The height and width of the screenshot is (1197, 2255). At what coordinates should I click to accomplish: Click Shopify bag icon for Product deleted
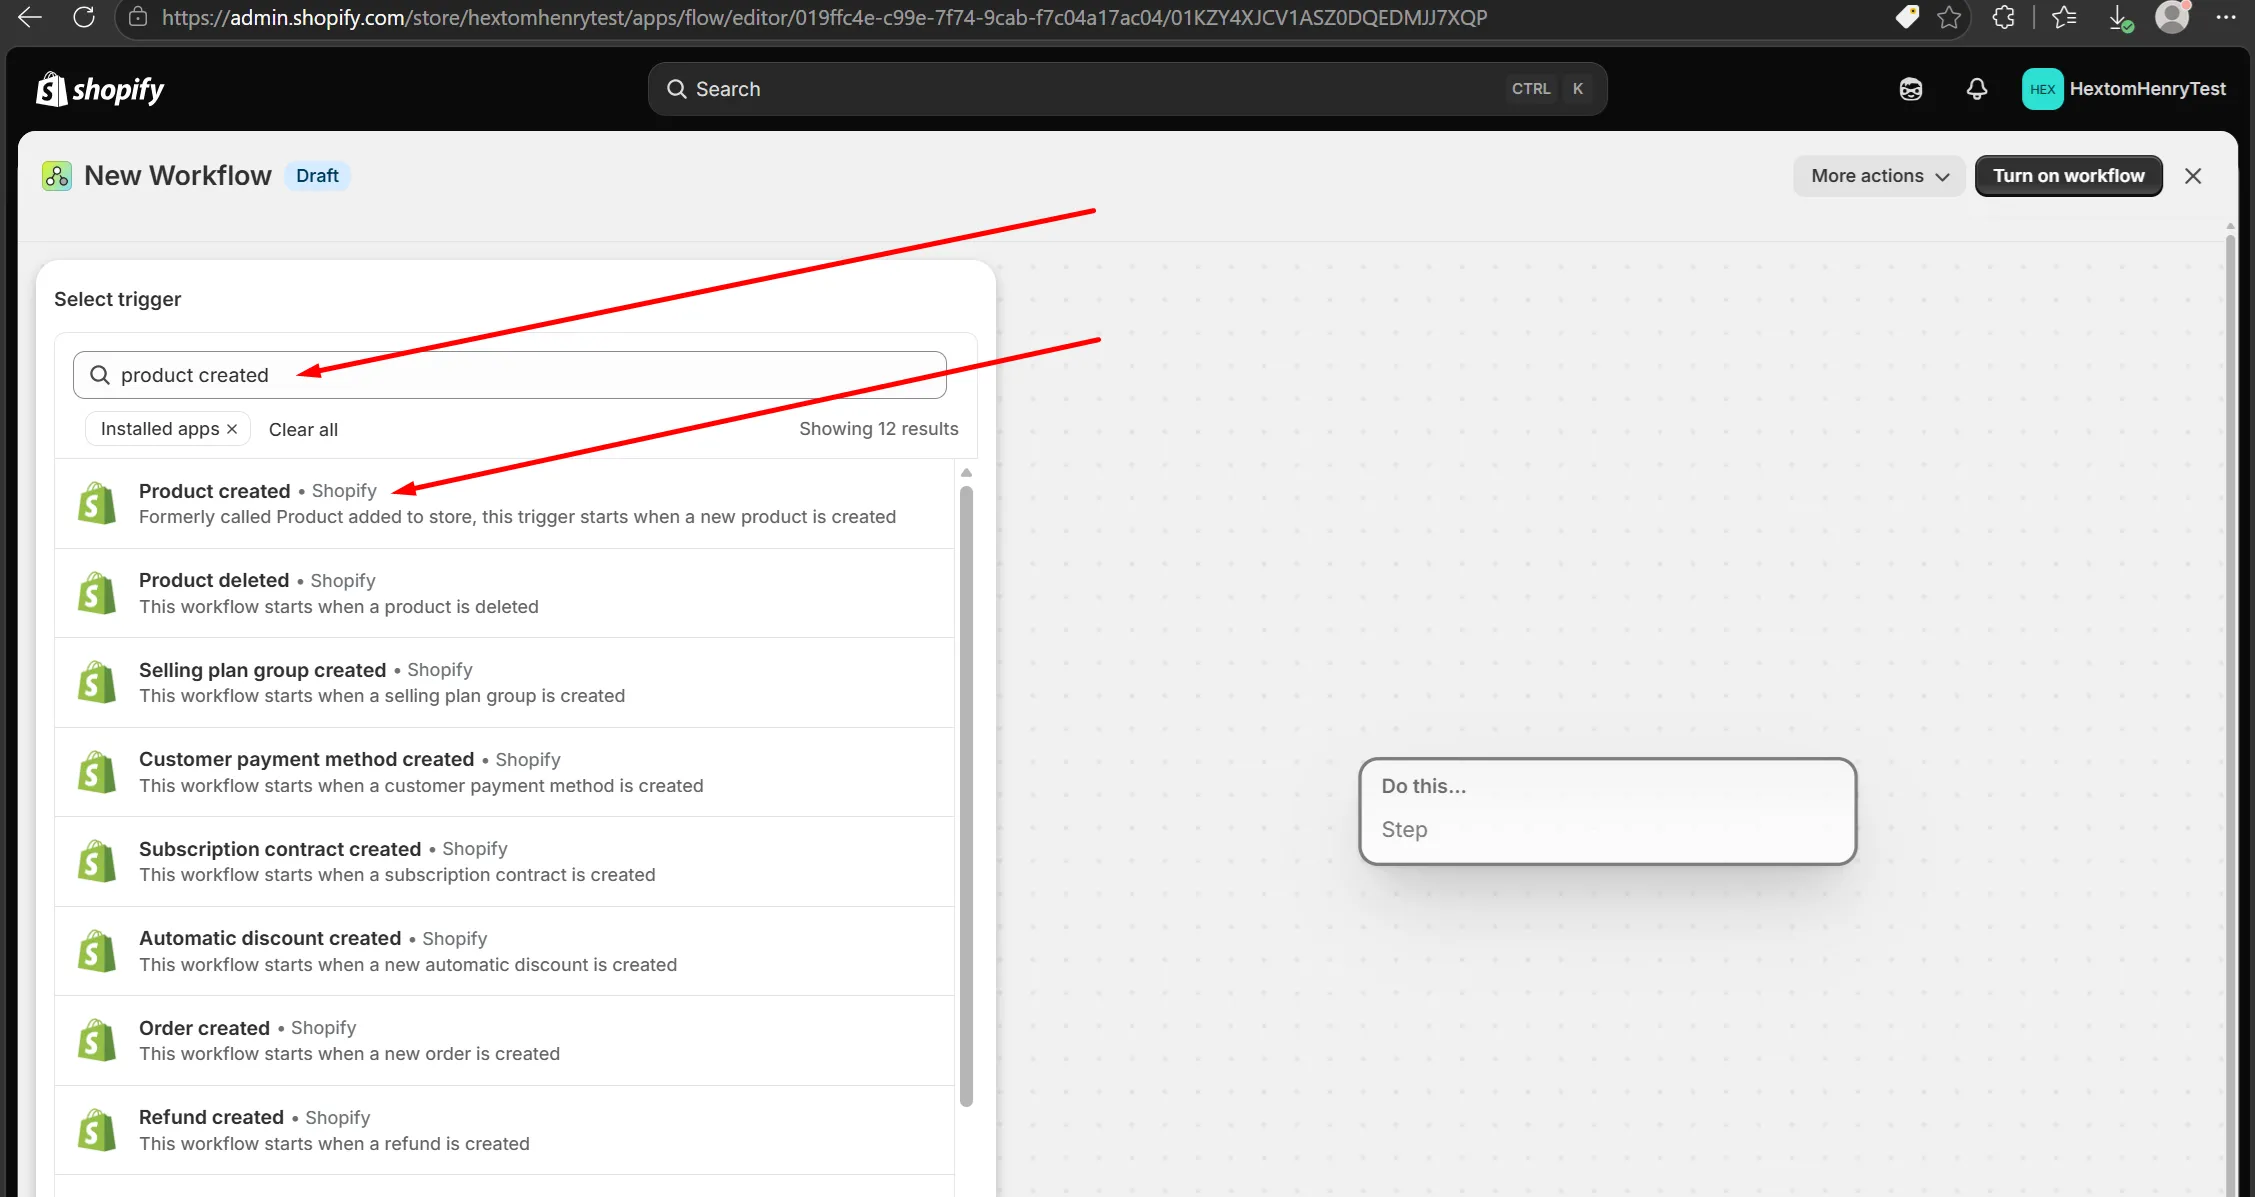(97, 593)
